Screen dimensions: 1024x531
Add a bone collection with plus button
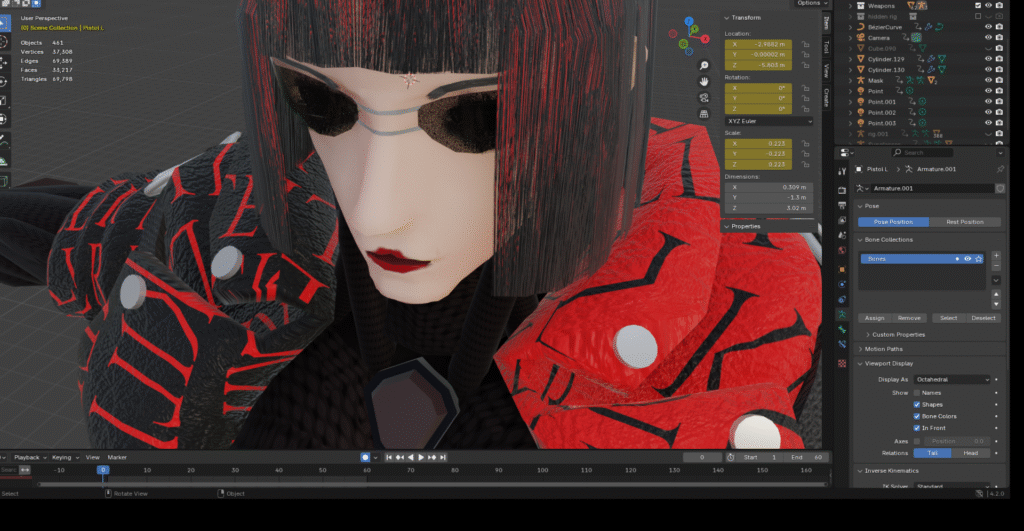[996, 257]
